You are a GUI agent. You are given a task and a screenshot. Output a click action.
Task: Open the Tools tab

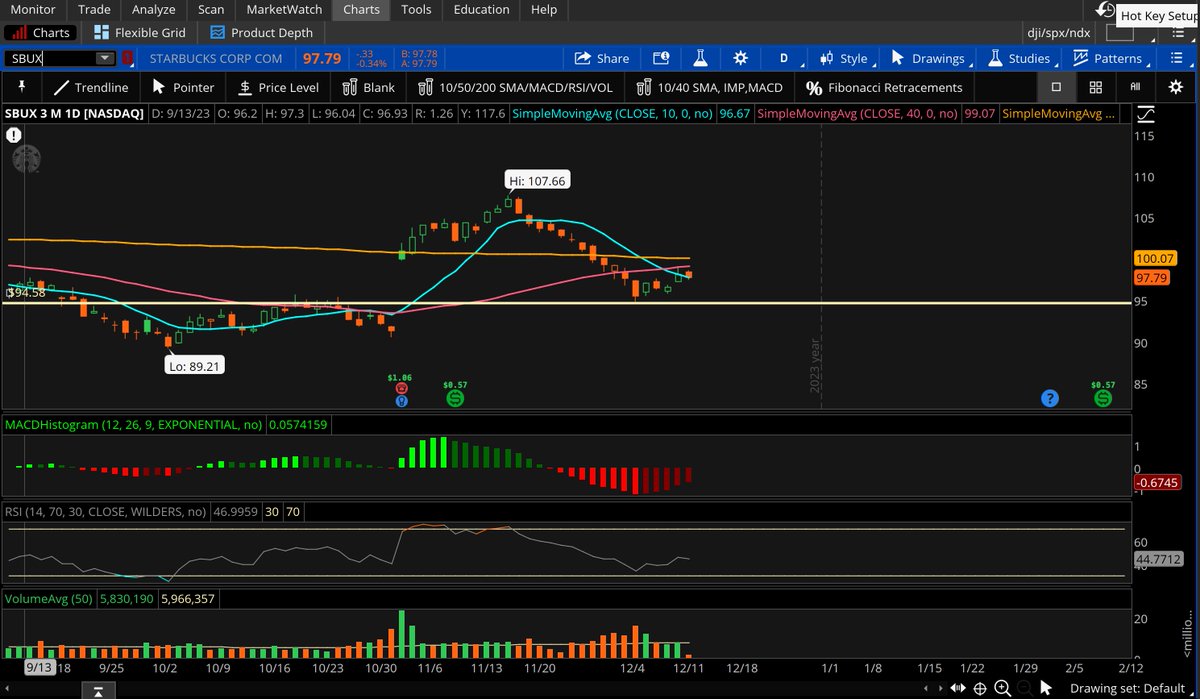coord(416,9)
